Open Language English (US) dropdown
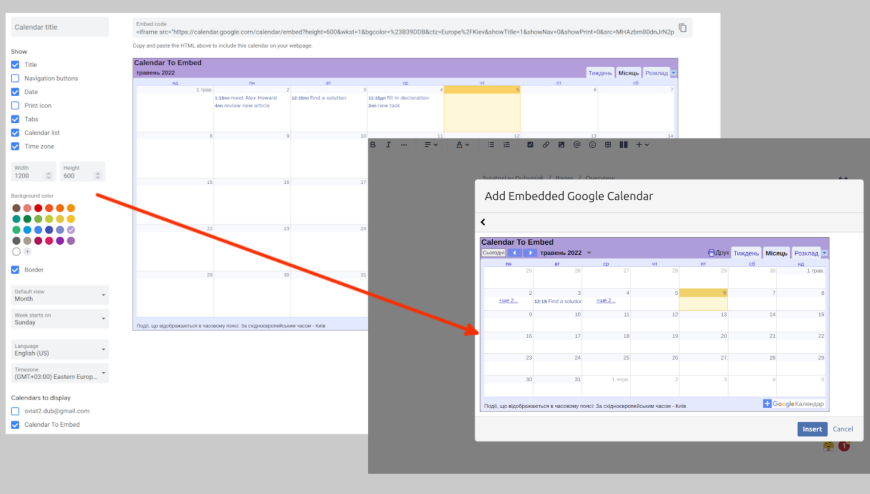Image resolution: width=870 pixels, height=494 pixels. click(60, 350)
